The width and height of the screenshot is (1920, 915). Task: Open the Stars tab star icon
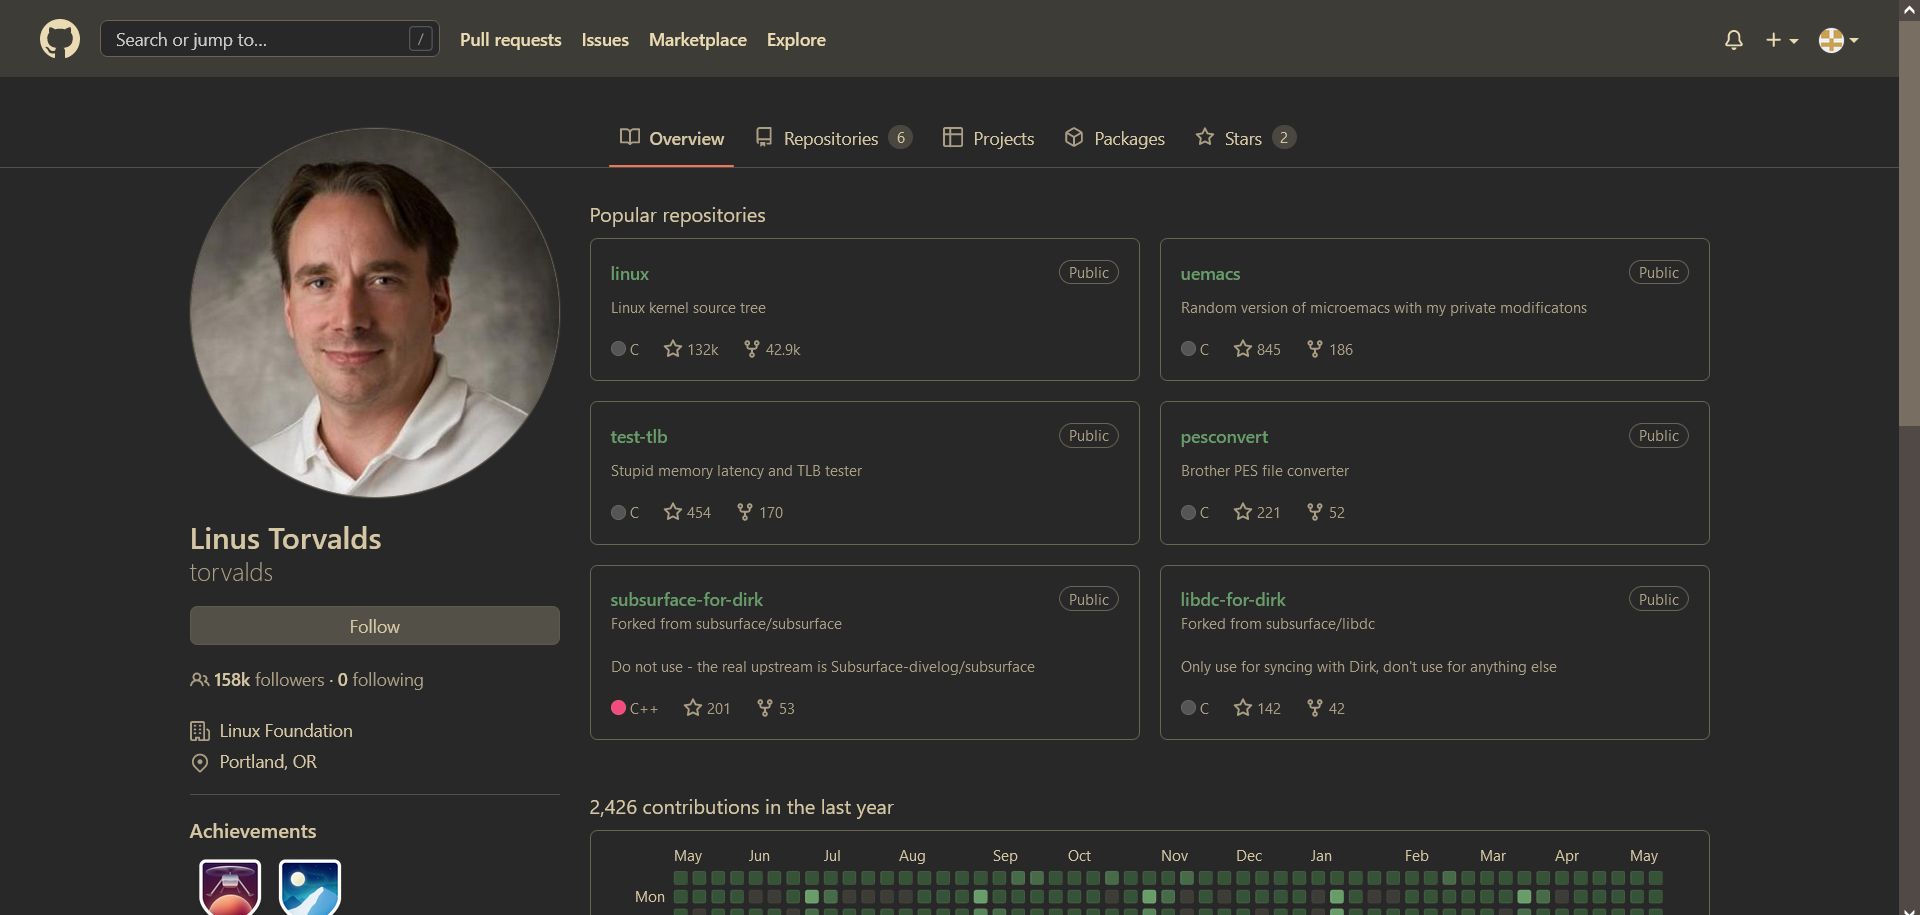pyautogui.click(x=1205, y=137)
